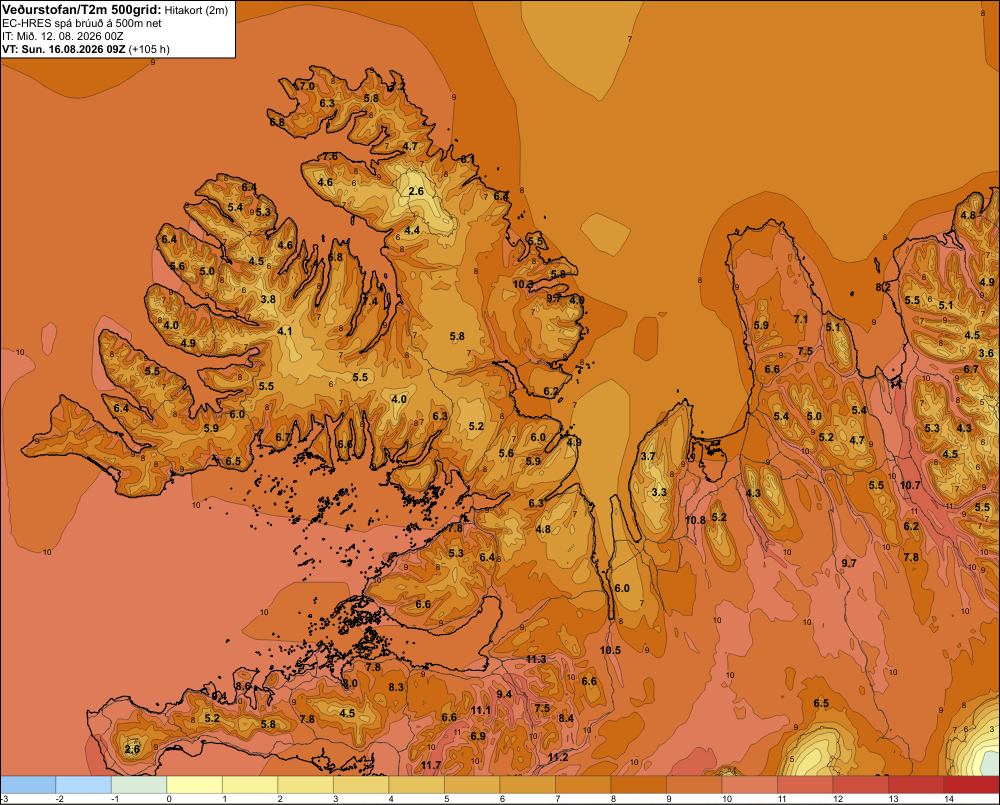Select the 10.8 temperature label near the fjord
Image resolution: width=1000 pixels, height=805 pixels.
pyautogui.click(x=695, y=520)
